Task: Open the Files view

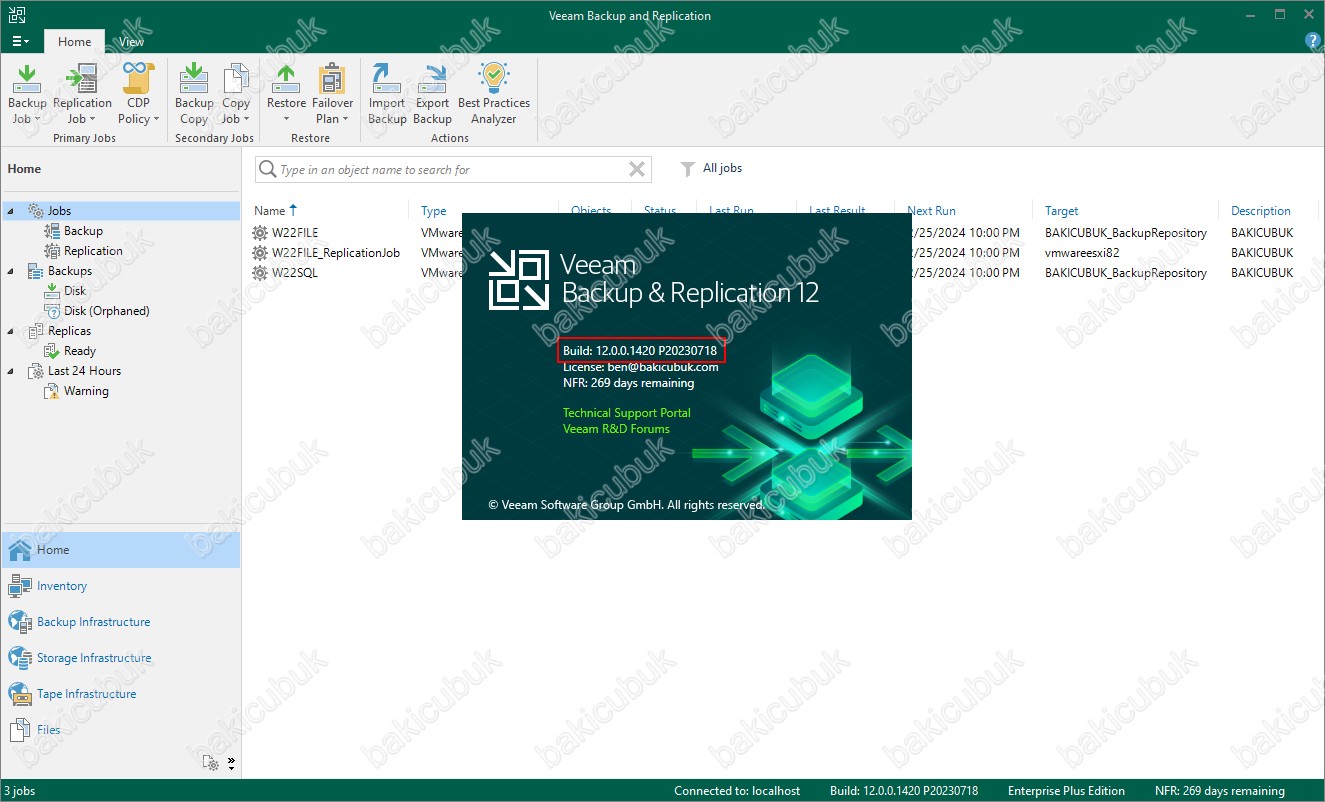Action: pyautogui.click(x=48, y=730)
